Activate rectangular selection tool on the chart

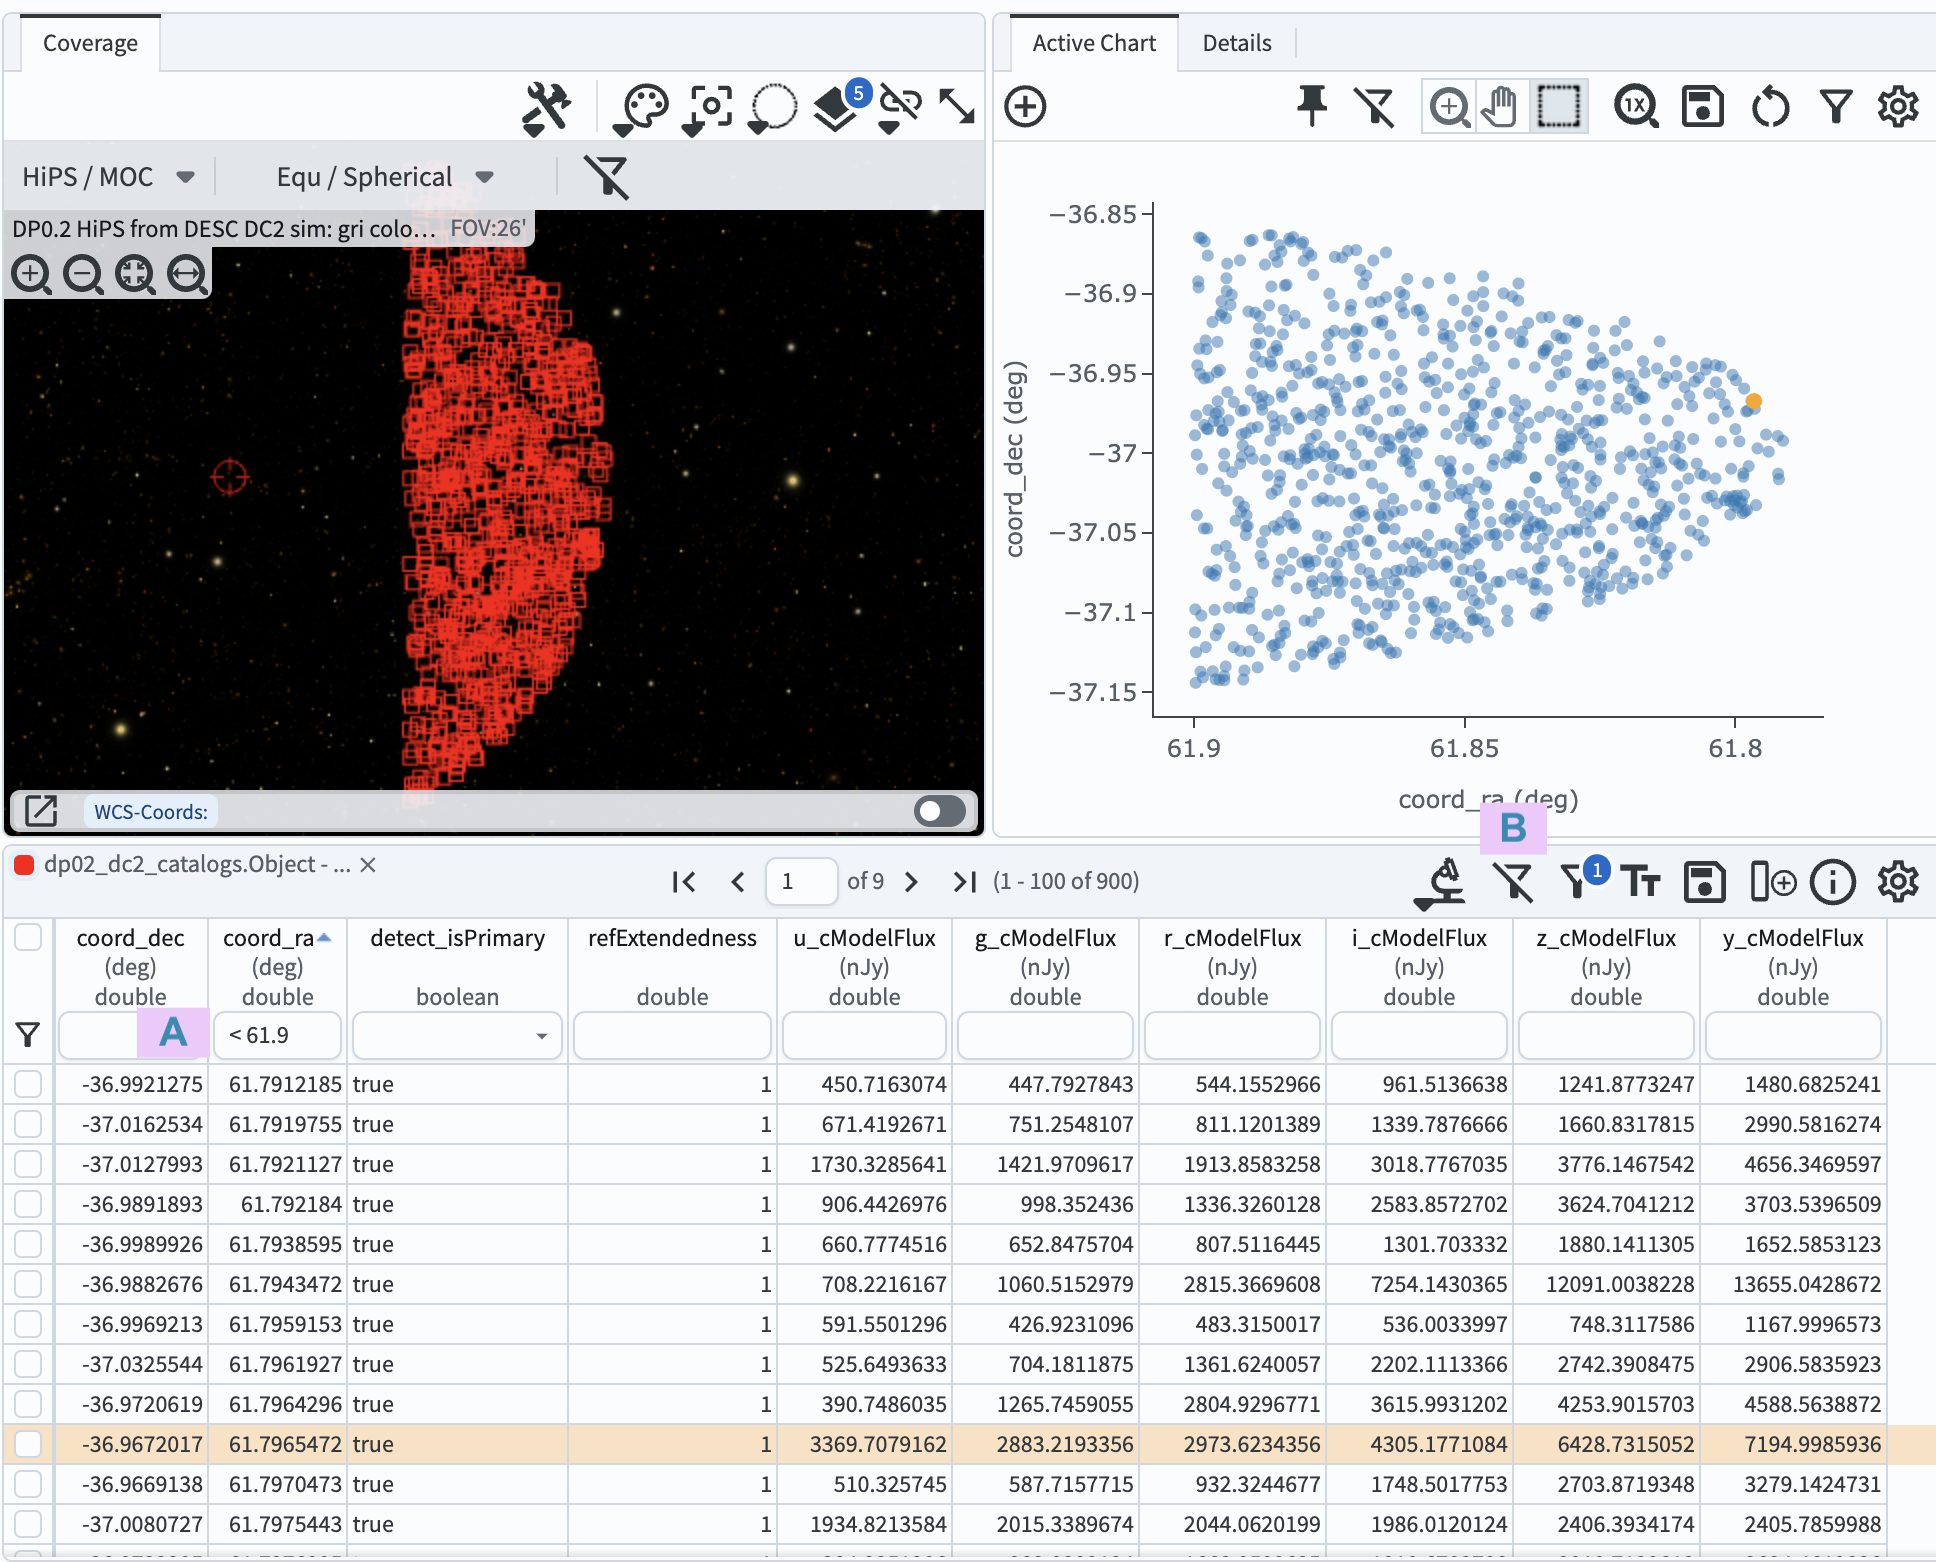(x=1559, y=105)
